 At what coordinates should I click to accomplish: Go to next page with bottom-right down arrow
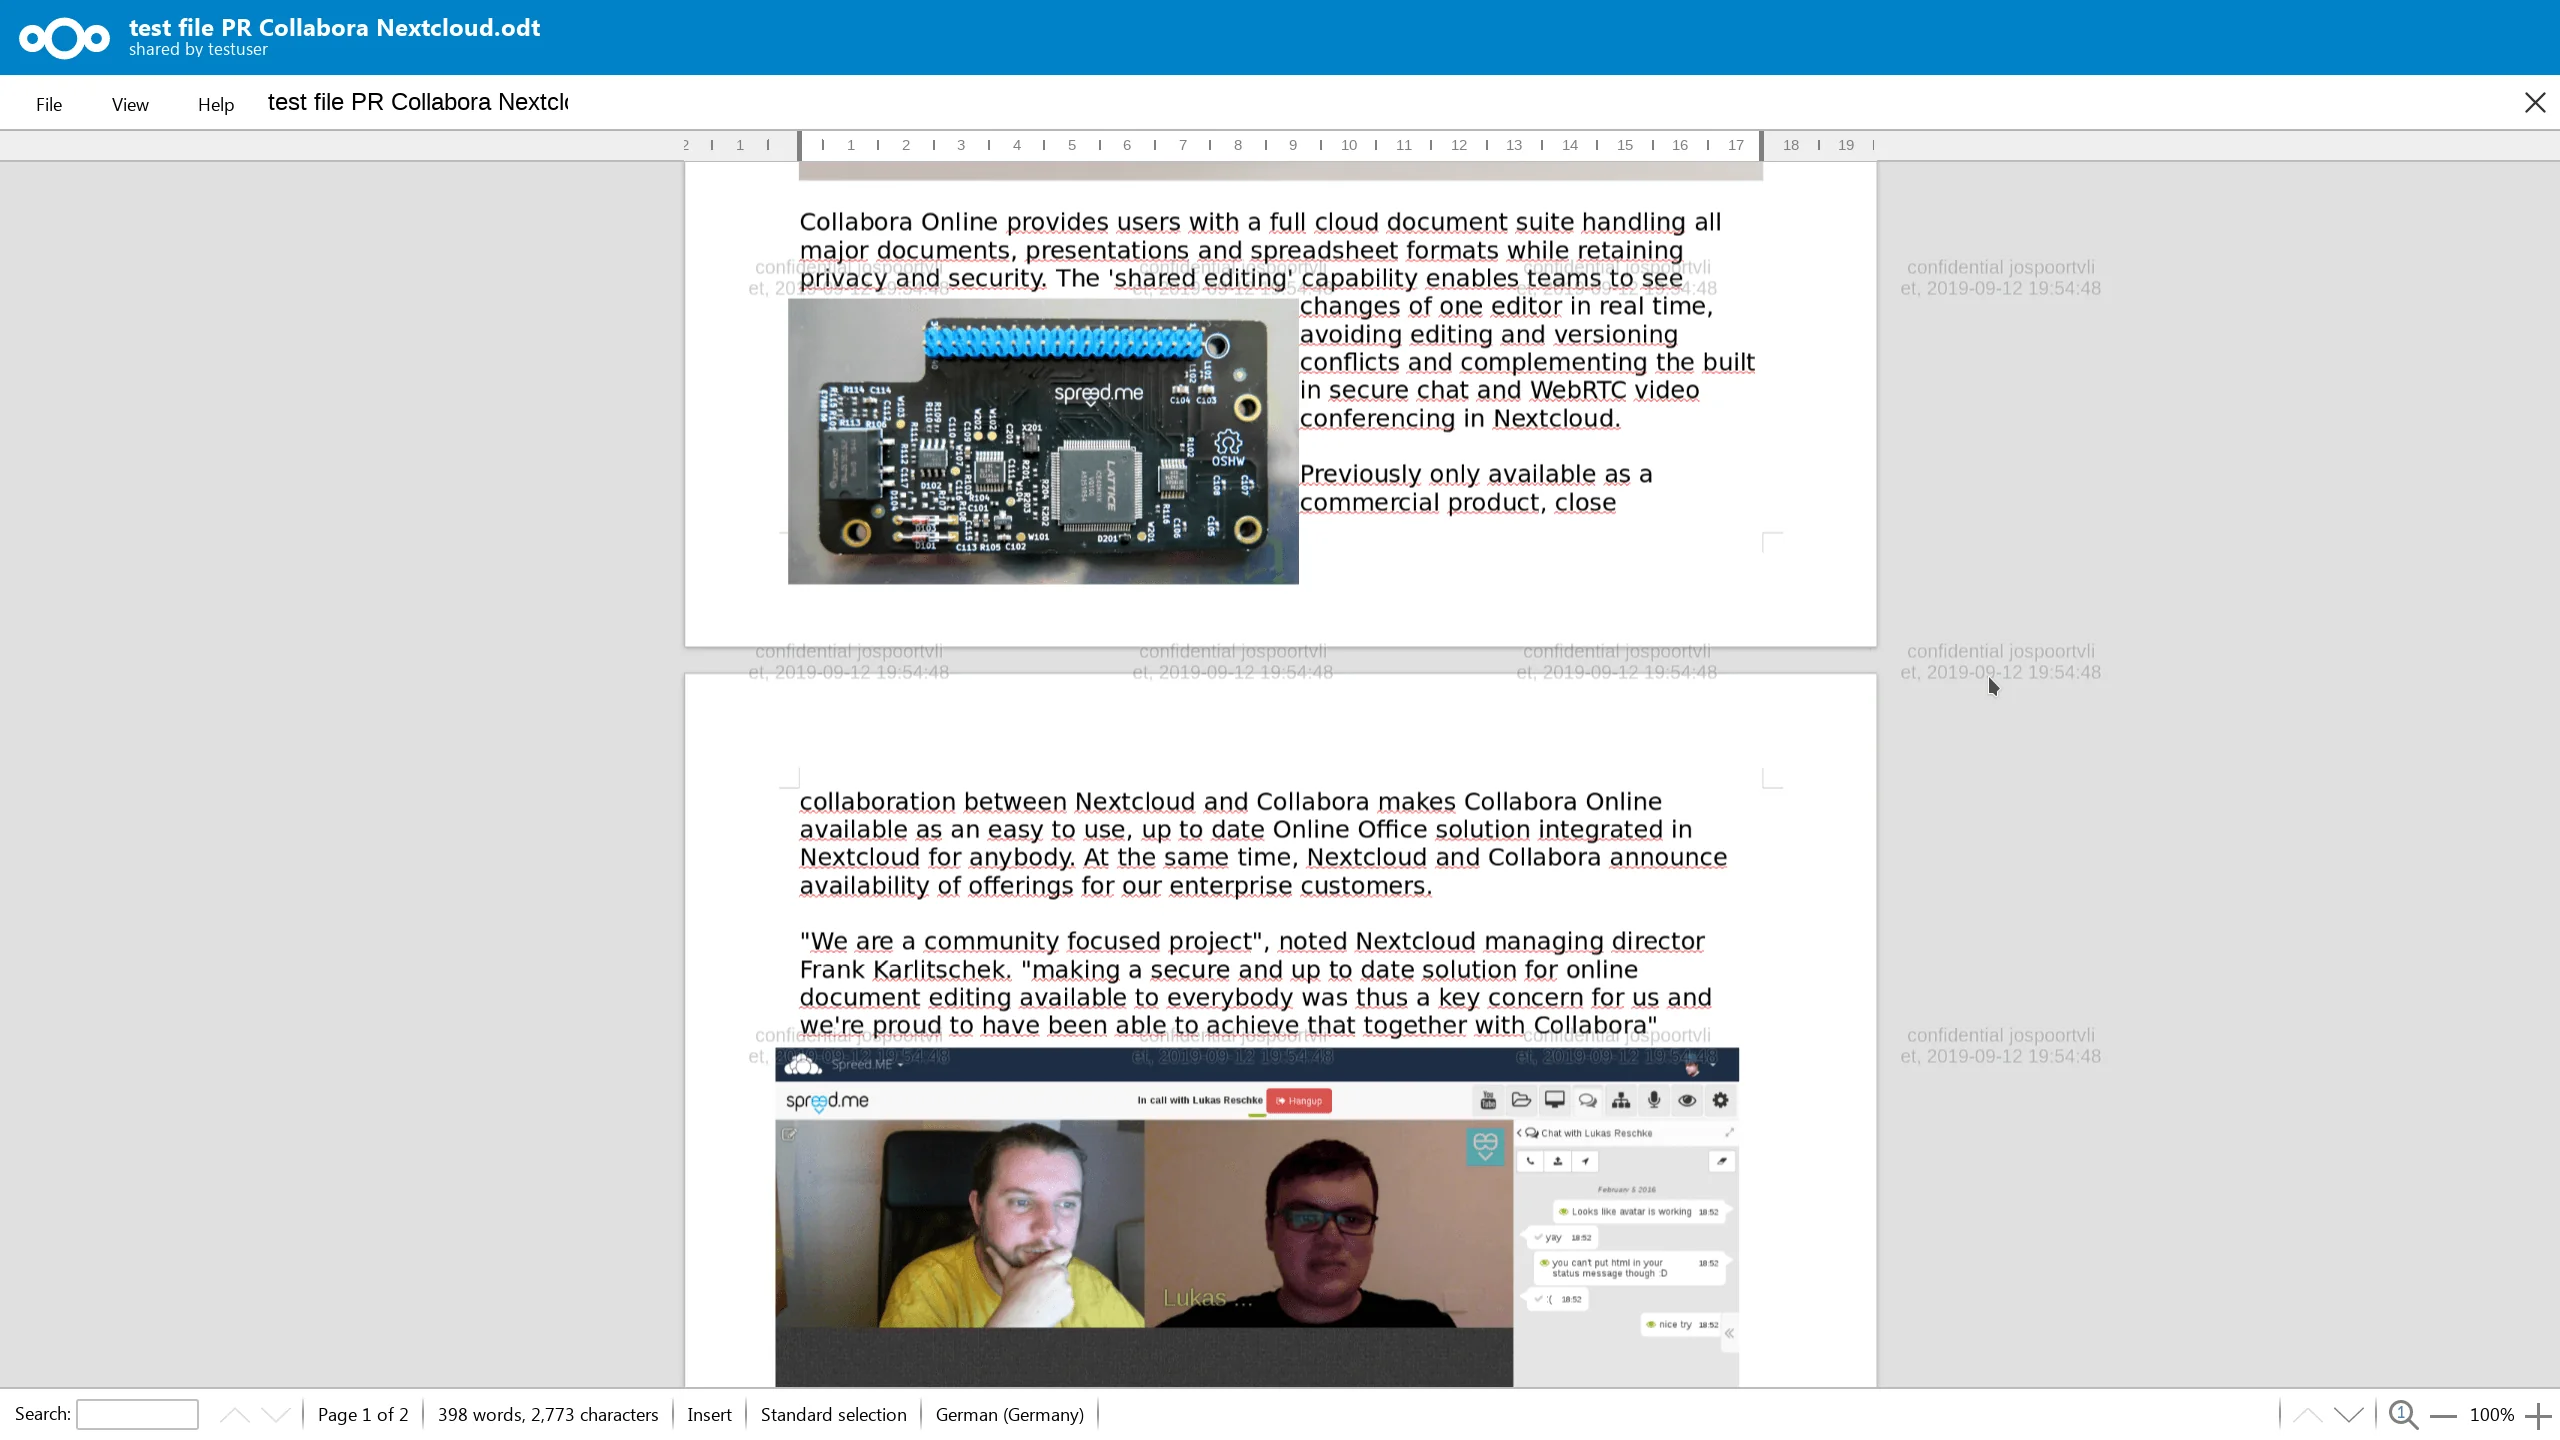[x=2349, y=1414]
